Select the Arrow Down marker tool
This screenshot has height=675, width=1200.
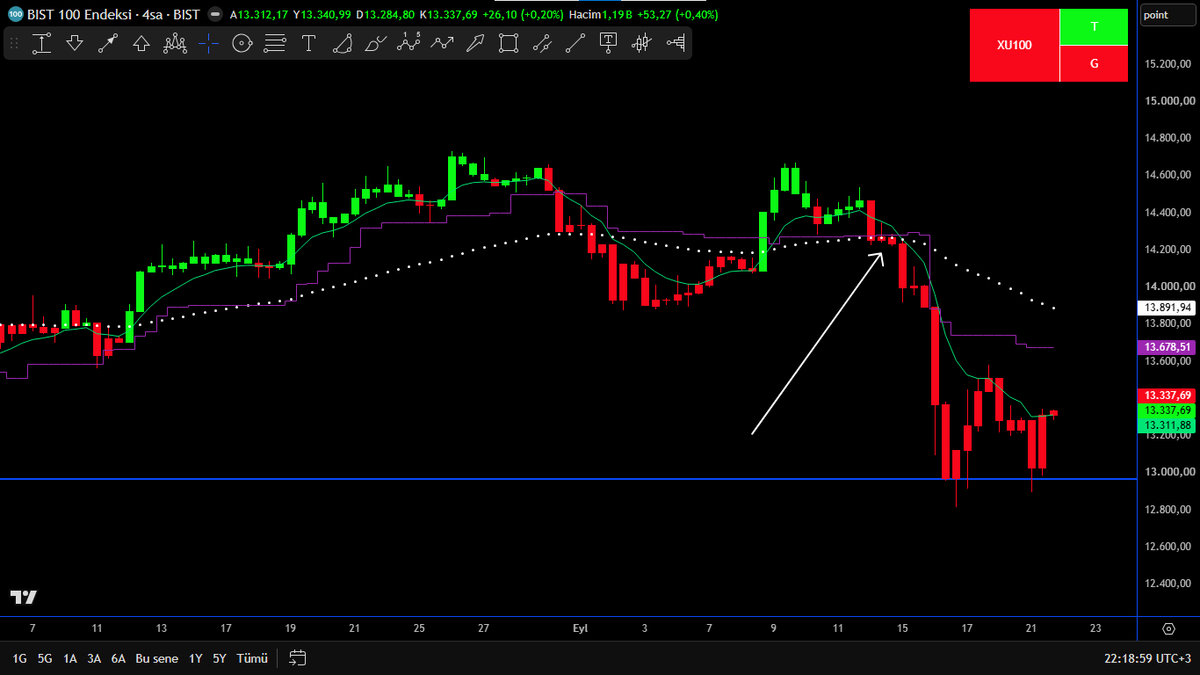(x=75, y=43)
